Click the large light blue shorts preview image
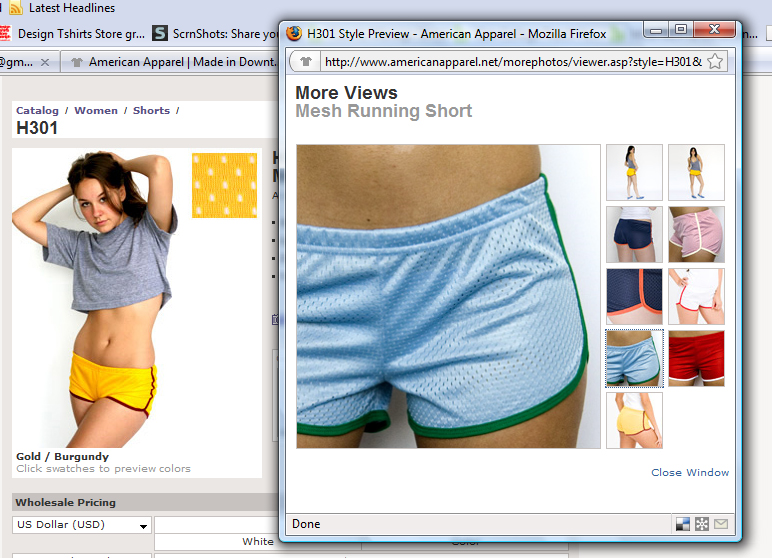The image size is (772, 558). coord(448,296)
